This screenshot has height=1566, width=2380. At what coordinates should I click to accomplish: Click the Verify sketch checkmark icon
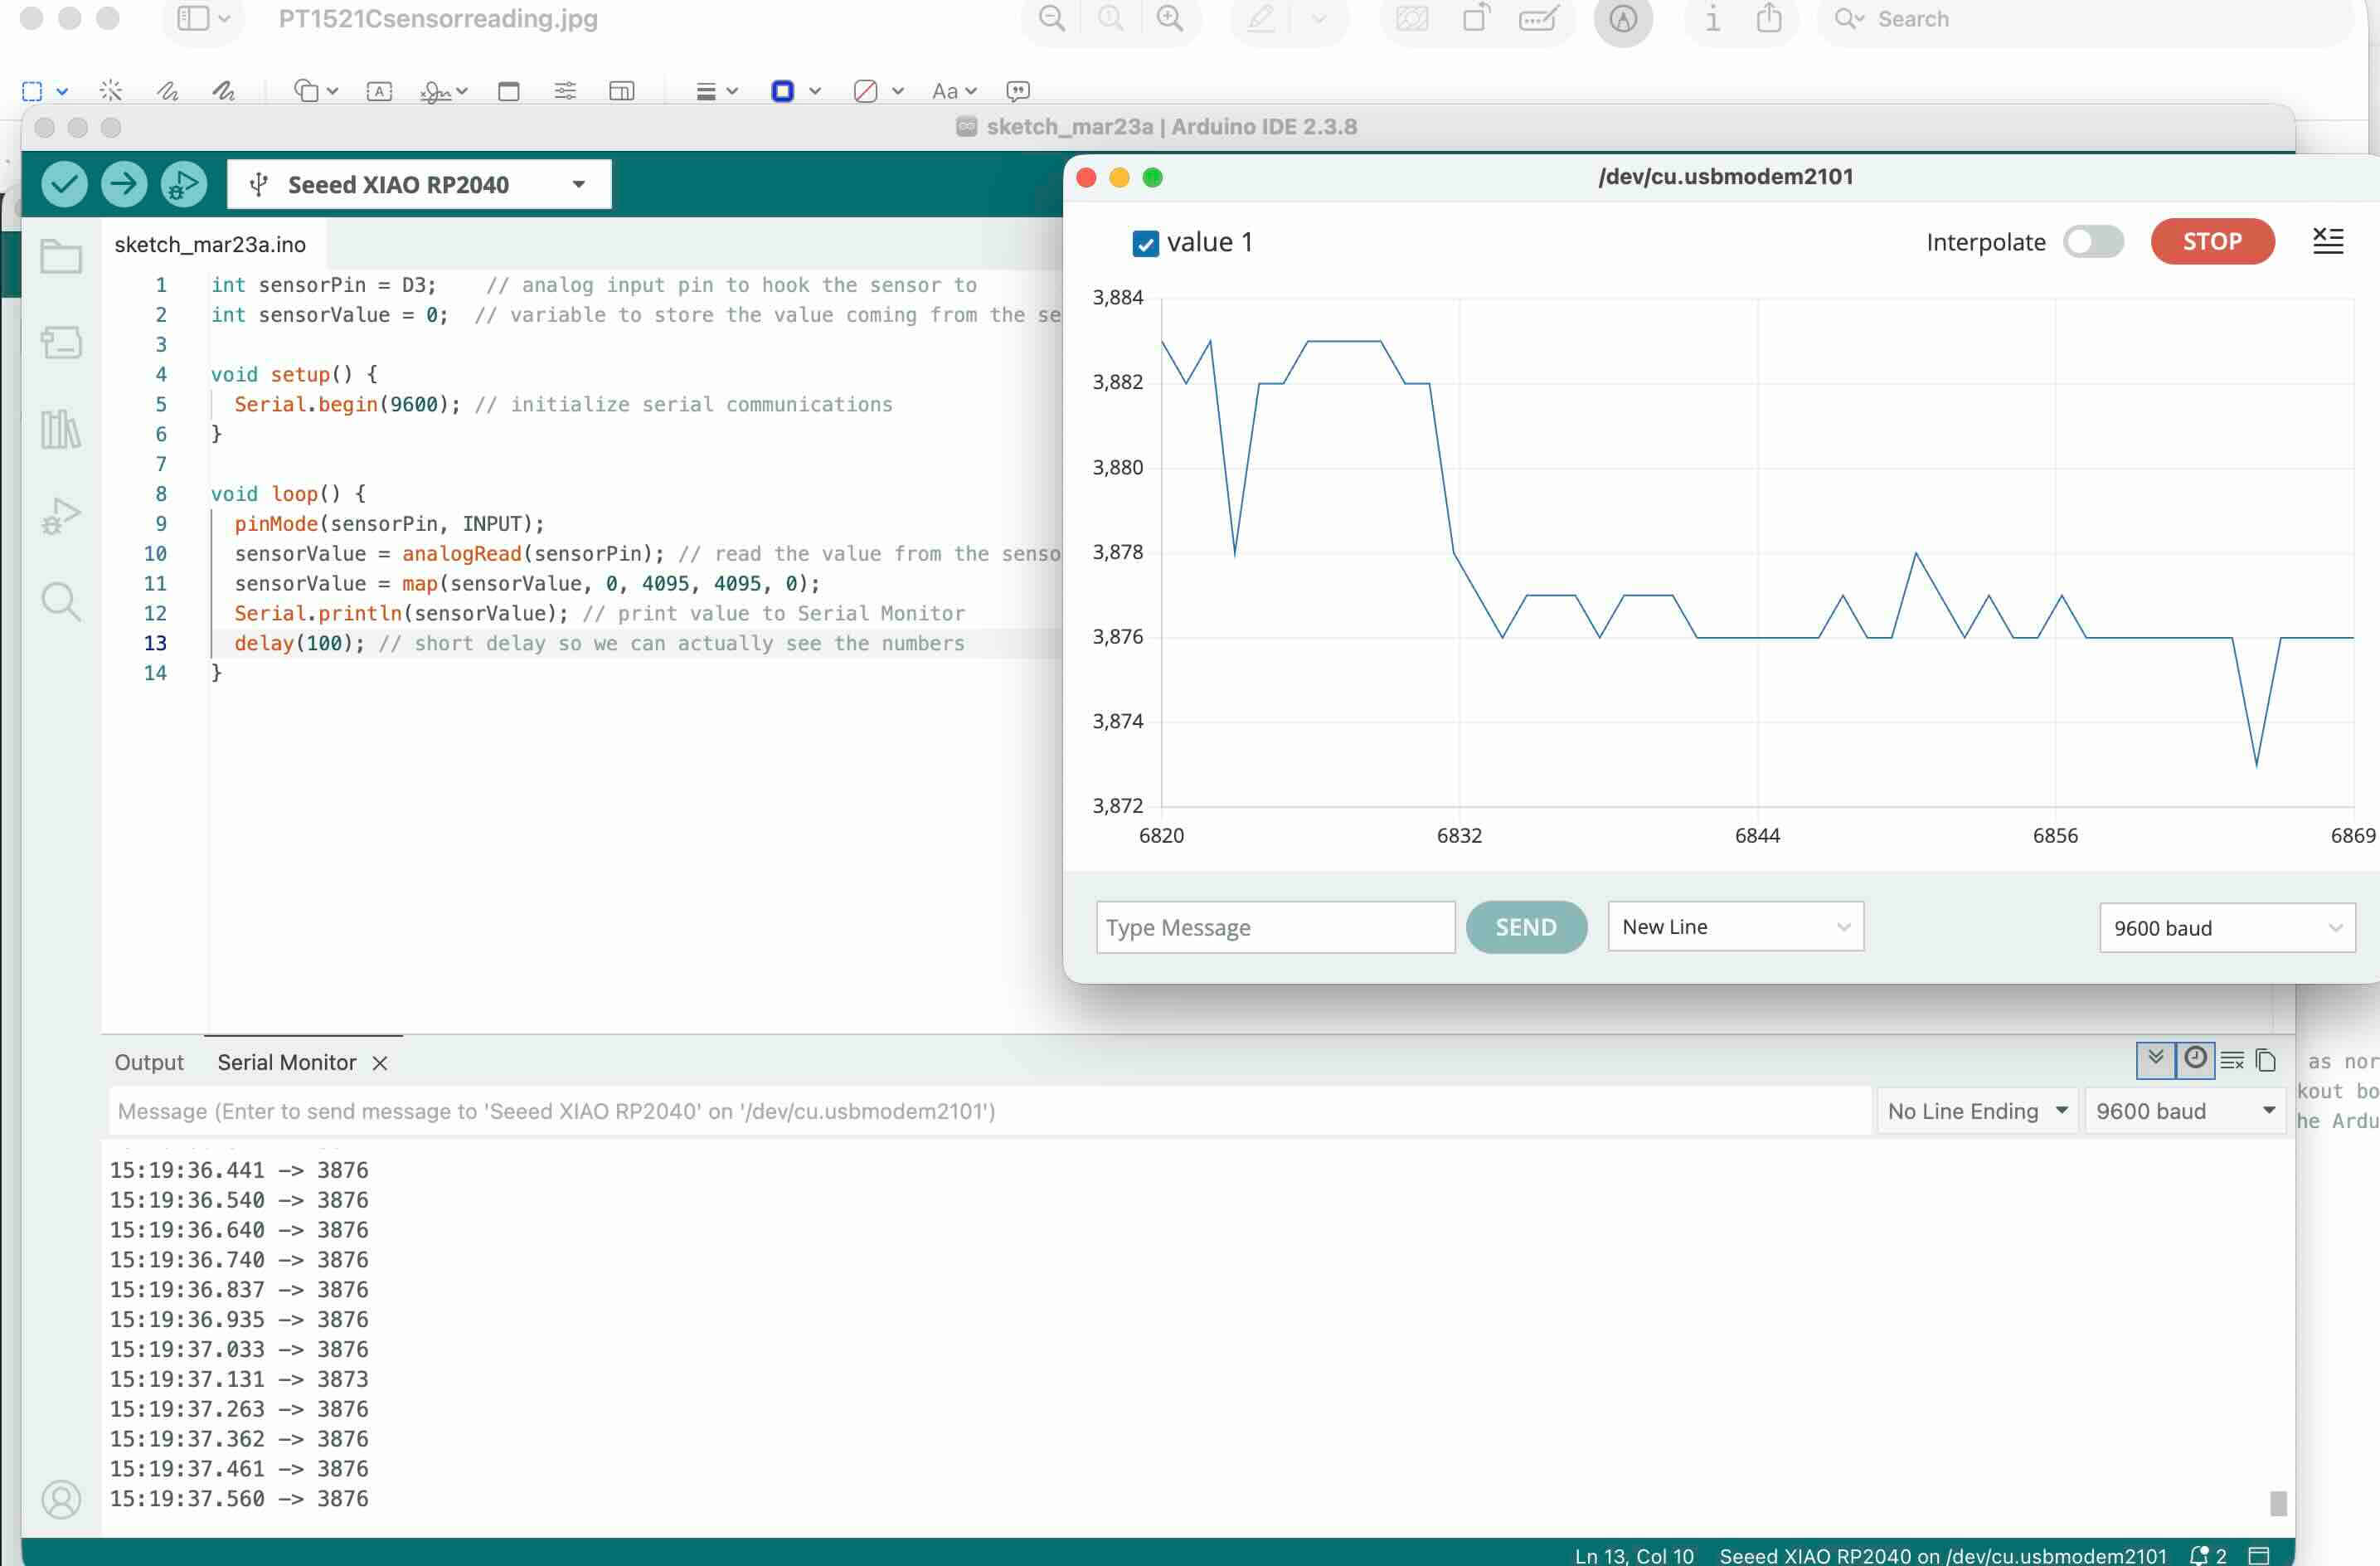coord(64,184)
